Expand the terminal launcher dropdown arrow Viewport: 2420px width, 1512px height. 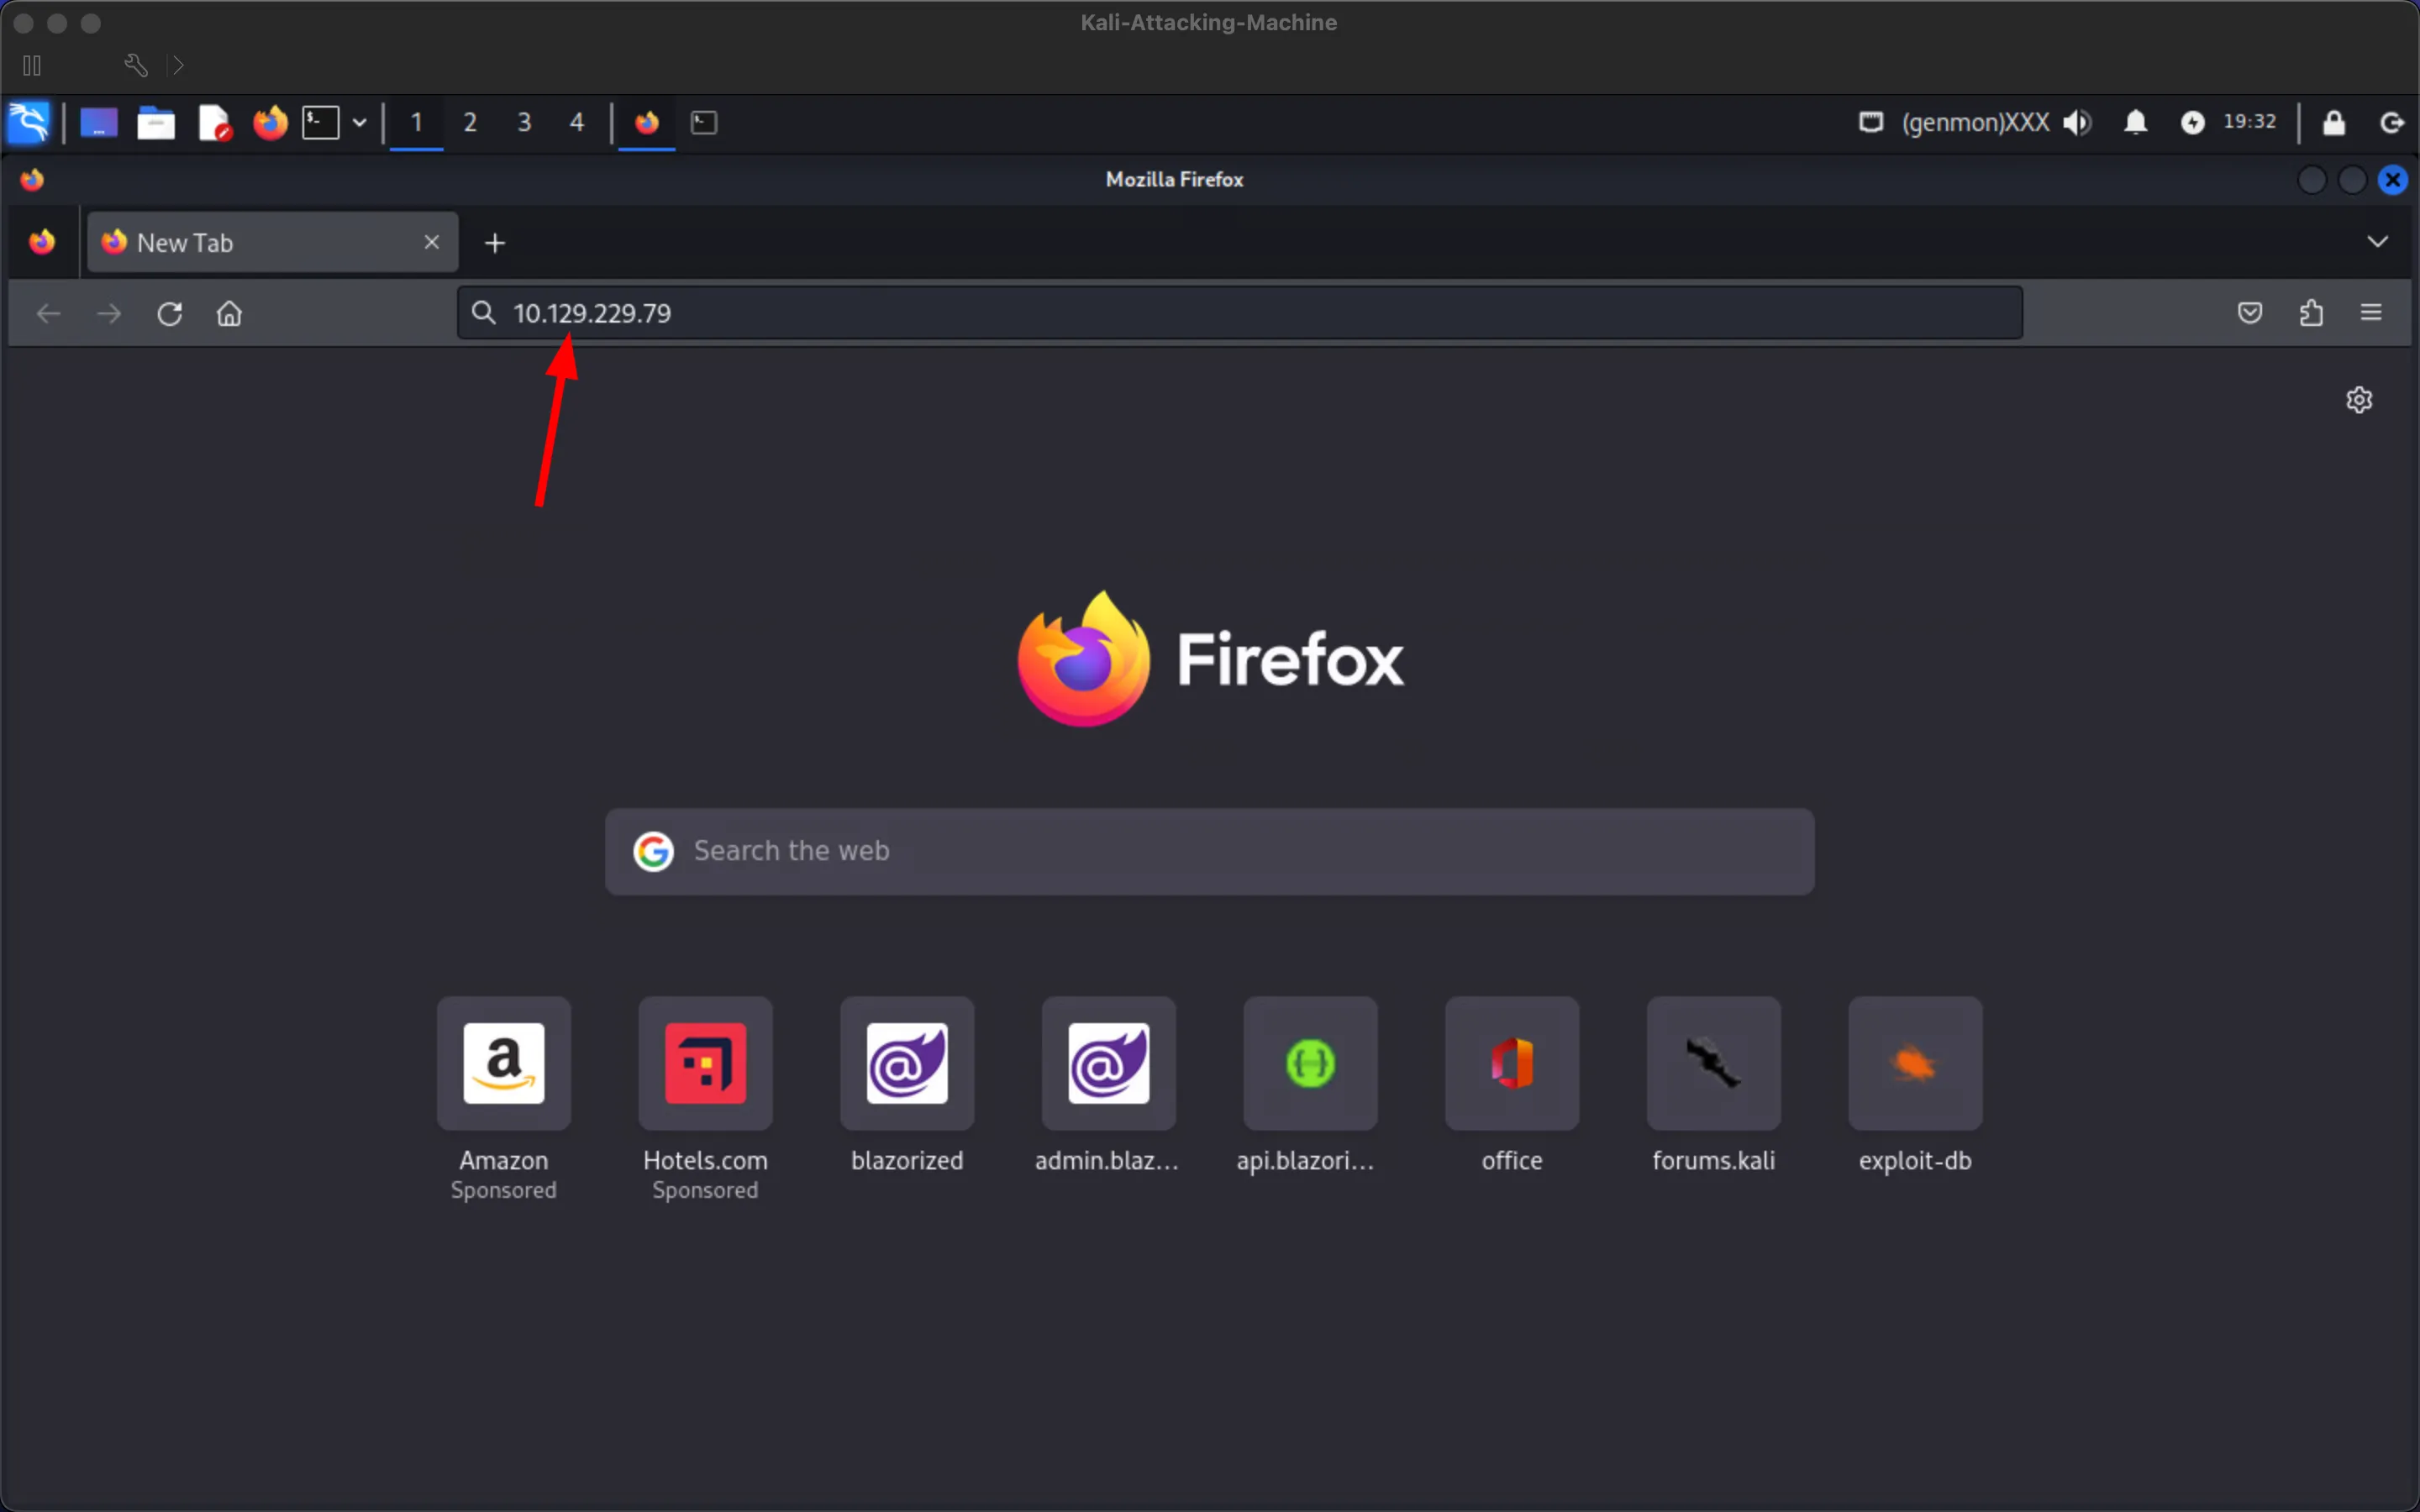tap(359, 123)
